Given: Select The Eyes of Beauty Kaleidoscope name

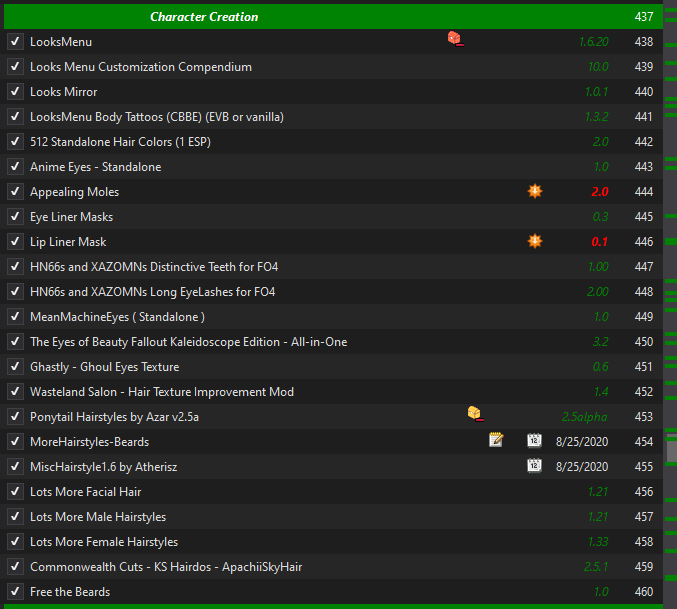Looking at the screenshot, I should [x=189, y=342].
